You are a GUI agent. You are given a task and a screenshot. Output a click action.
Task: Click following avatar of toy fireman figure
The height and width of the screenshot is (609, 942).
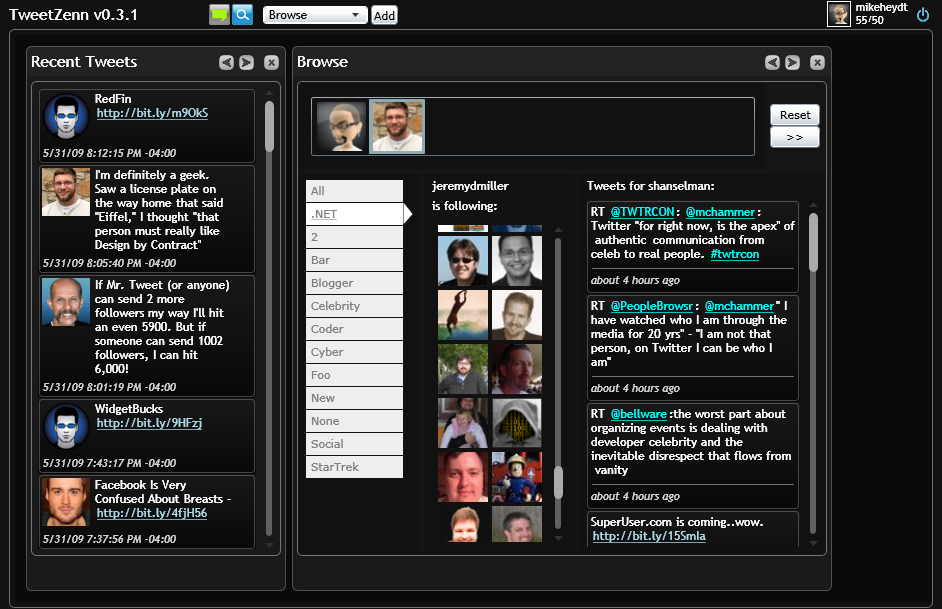pos(517,477)
